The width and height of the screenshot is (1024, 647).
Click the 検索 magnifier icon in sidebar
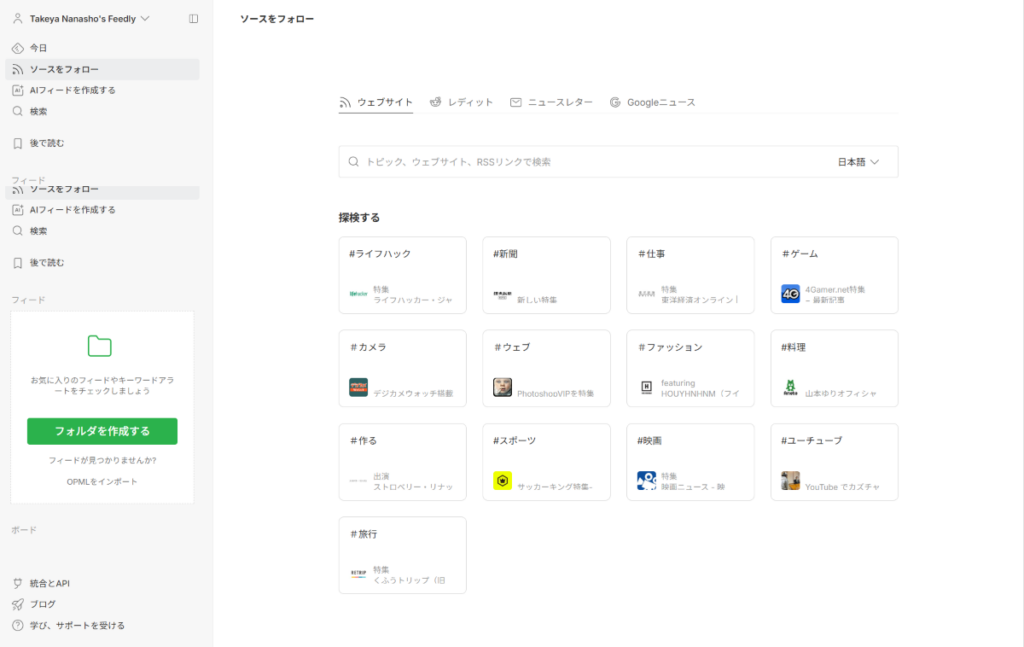point(16,110)
